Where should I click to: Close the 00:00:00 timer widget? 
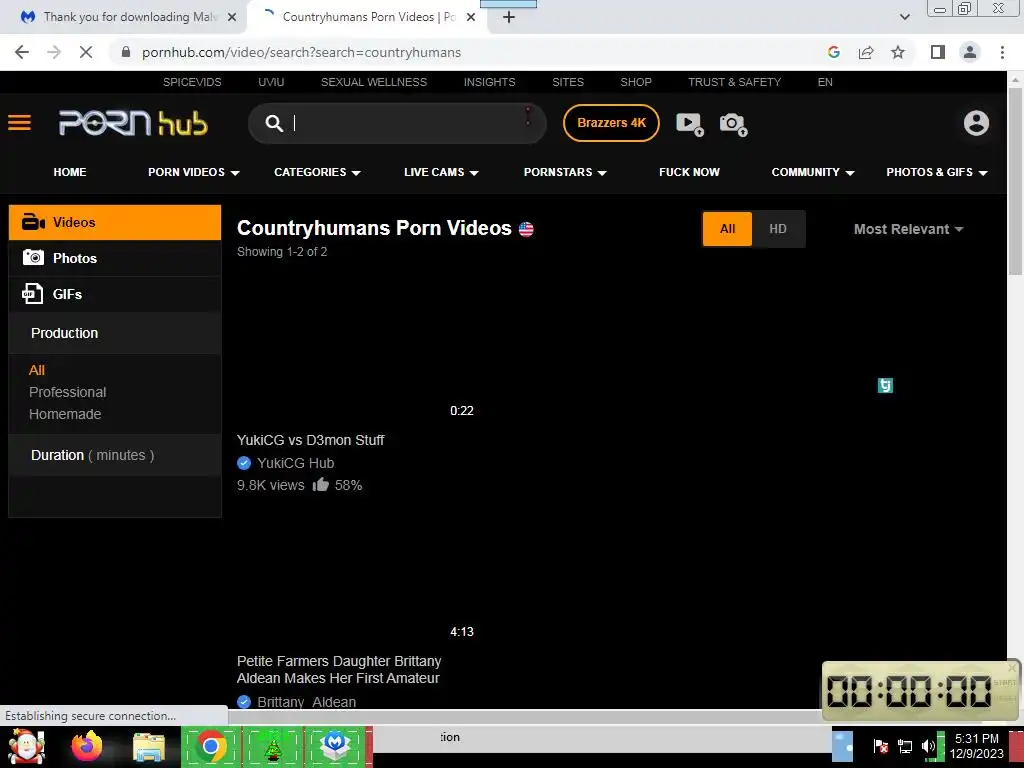coord(1012,667)
